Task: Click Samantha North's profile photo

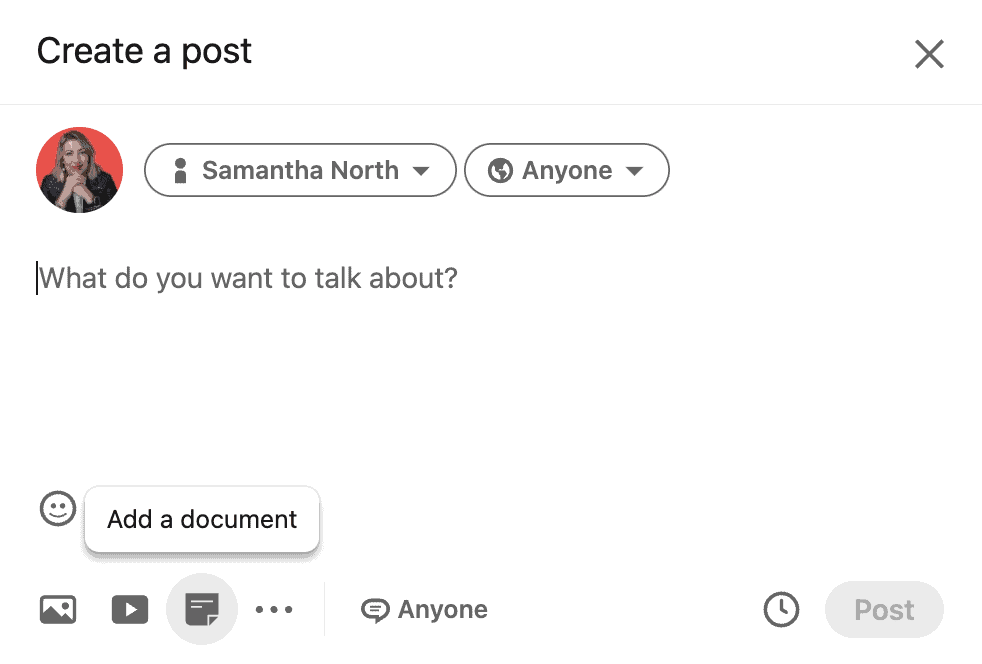Action: tap(80, 170)
